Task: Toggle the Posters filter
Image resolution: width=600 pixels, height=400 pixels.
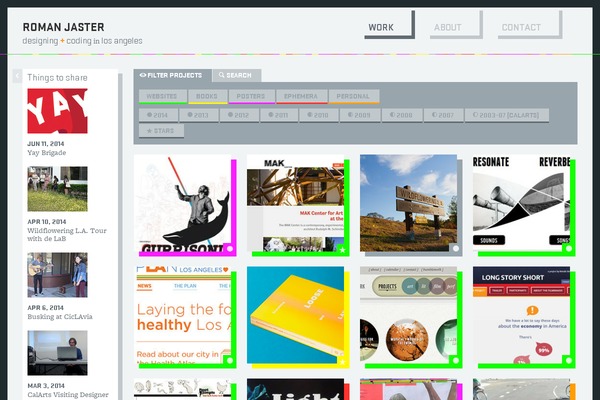Action: point(251,96)
